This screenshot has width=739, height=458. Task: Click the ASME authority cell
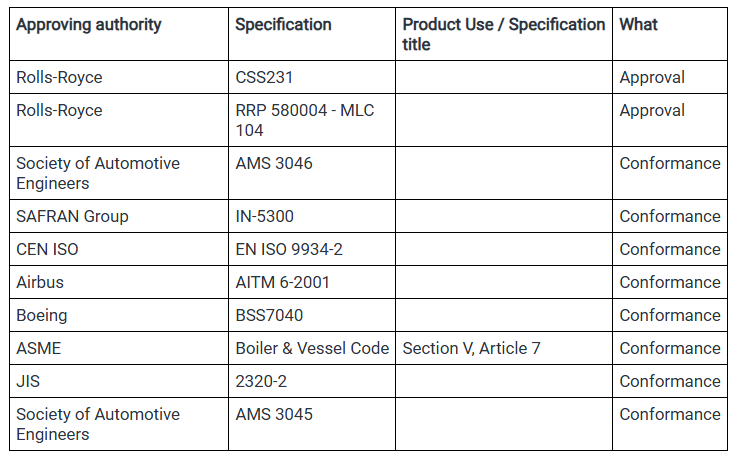[39, 348]
